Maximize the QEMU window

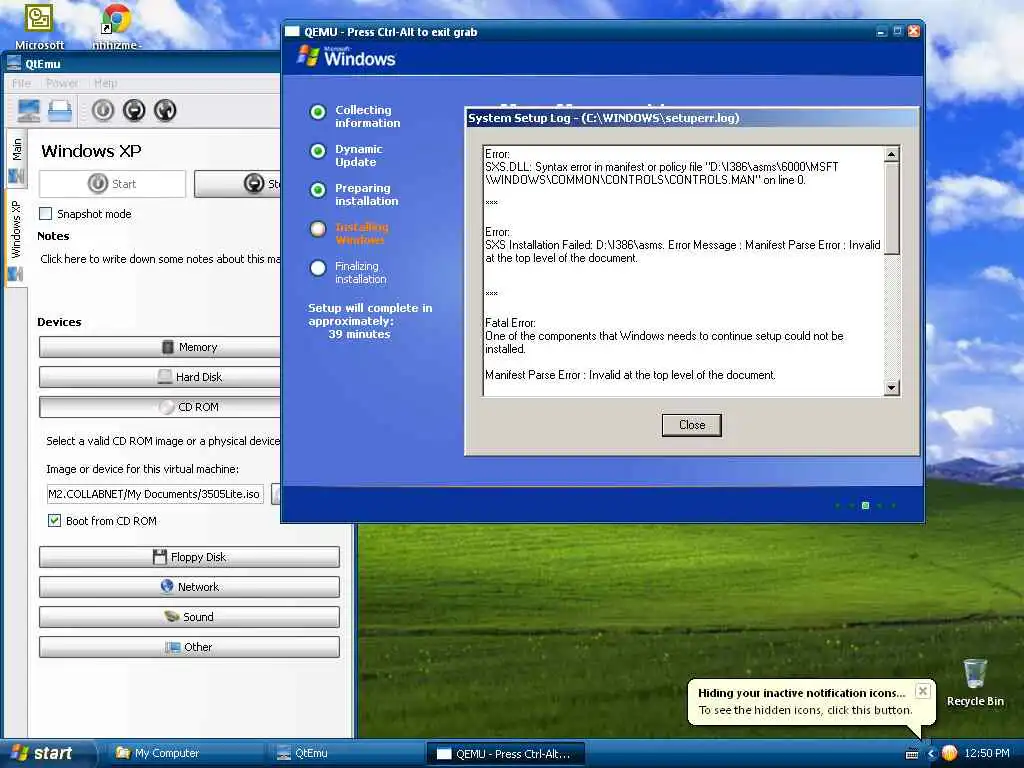898,31
